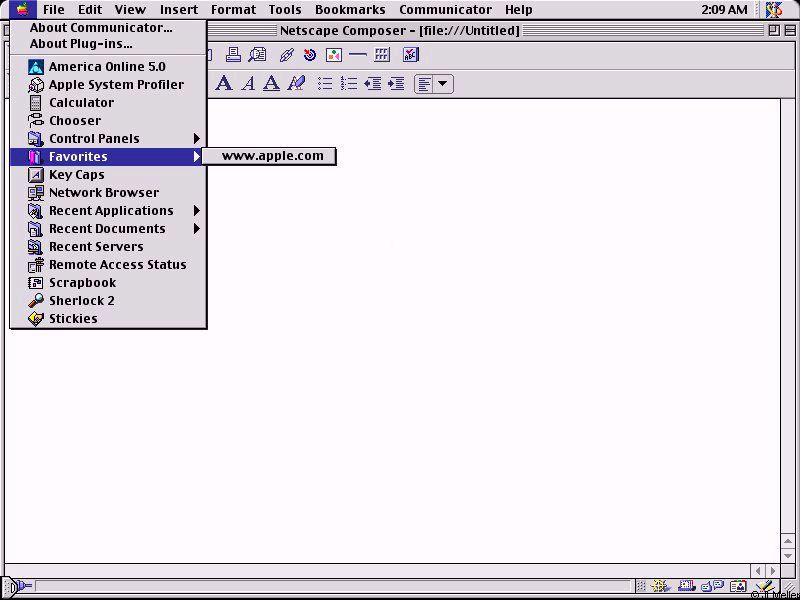800x600 pixels.
Task: Click the horizontal scrollbar's right arrow
Action: (772, 570)
